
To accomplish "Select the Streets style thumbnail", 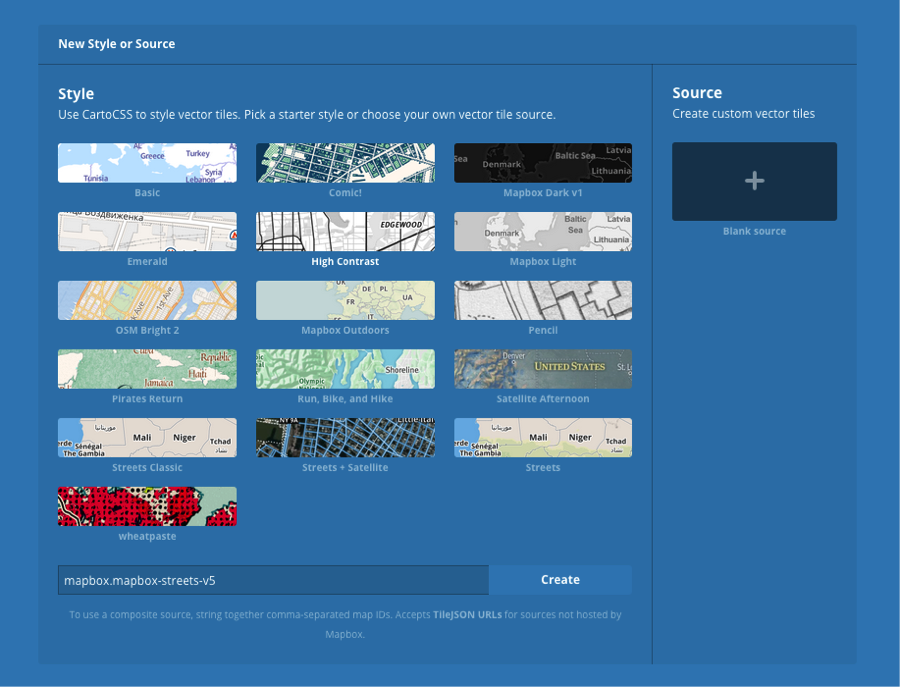I will pyautogui.click(x=543, y=438).
